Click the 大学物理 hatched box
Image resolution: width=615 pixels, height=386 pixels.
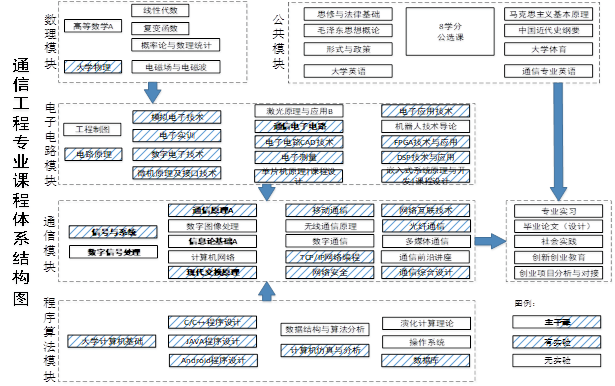point(93,67)
